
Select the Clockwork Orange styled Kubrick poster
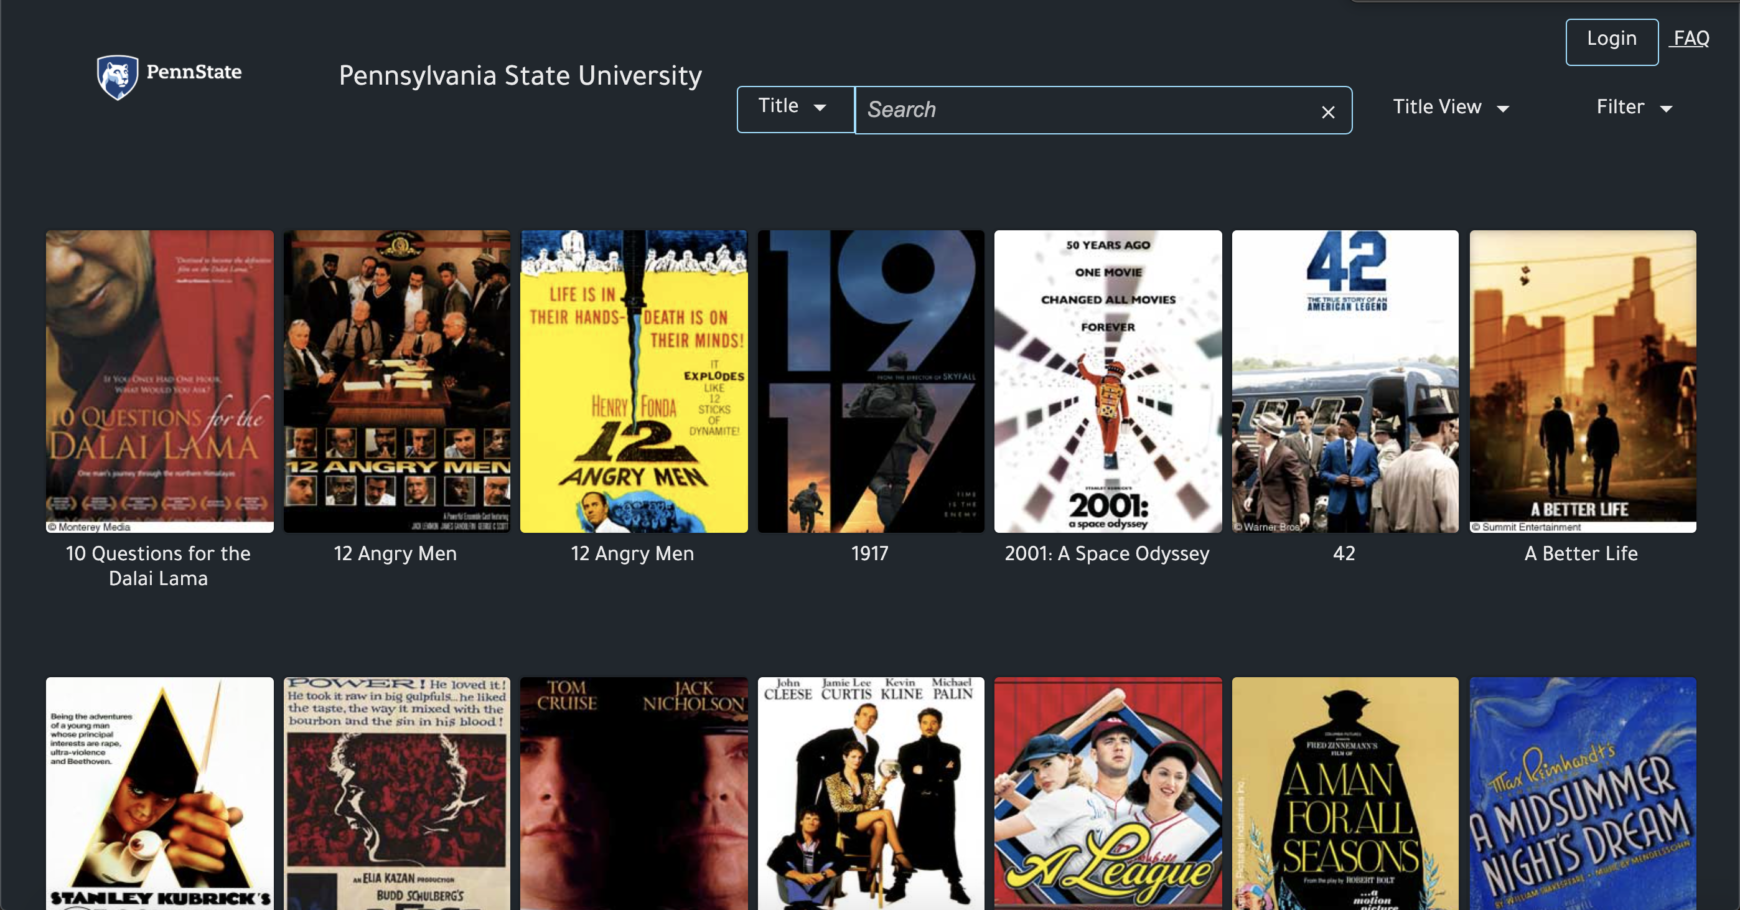click(x=159, y=795)
